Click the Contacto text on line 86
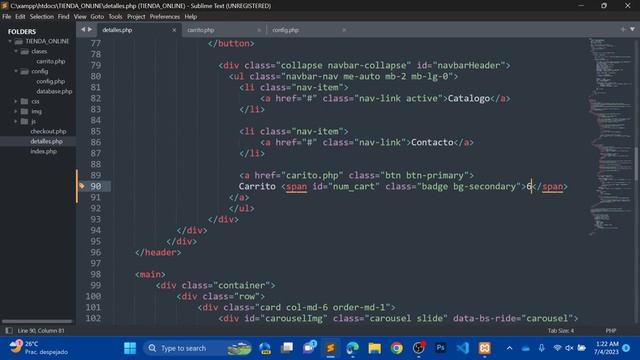This screenshot has height=360, width=640. [432, 142]
